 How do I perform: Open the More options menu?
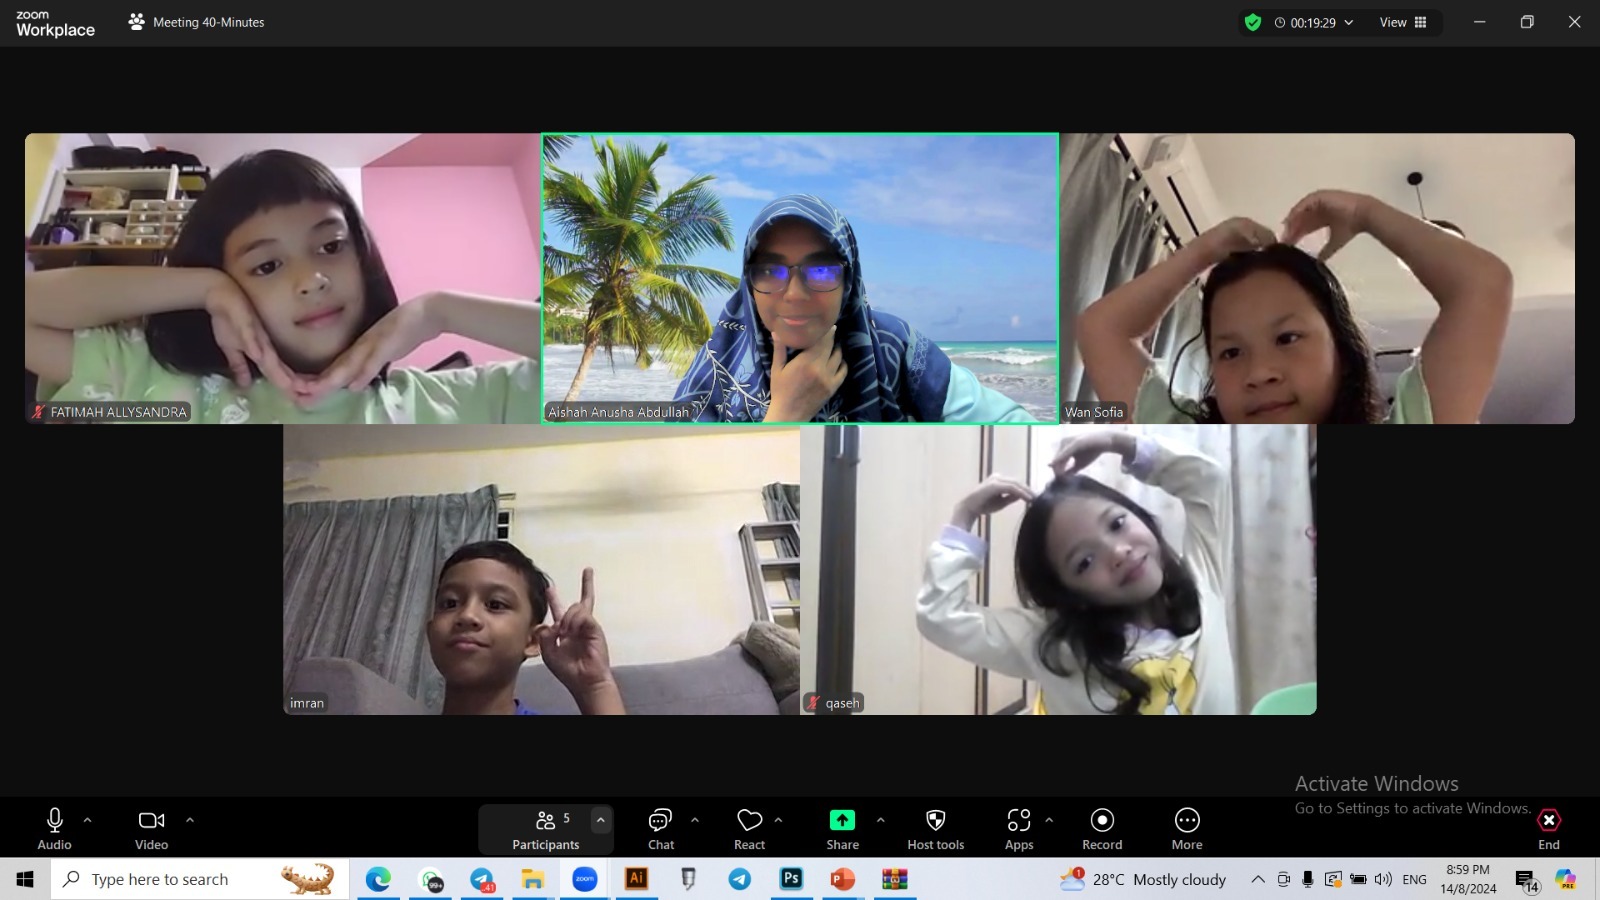(1187, 829)
